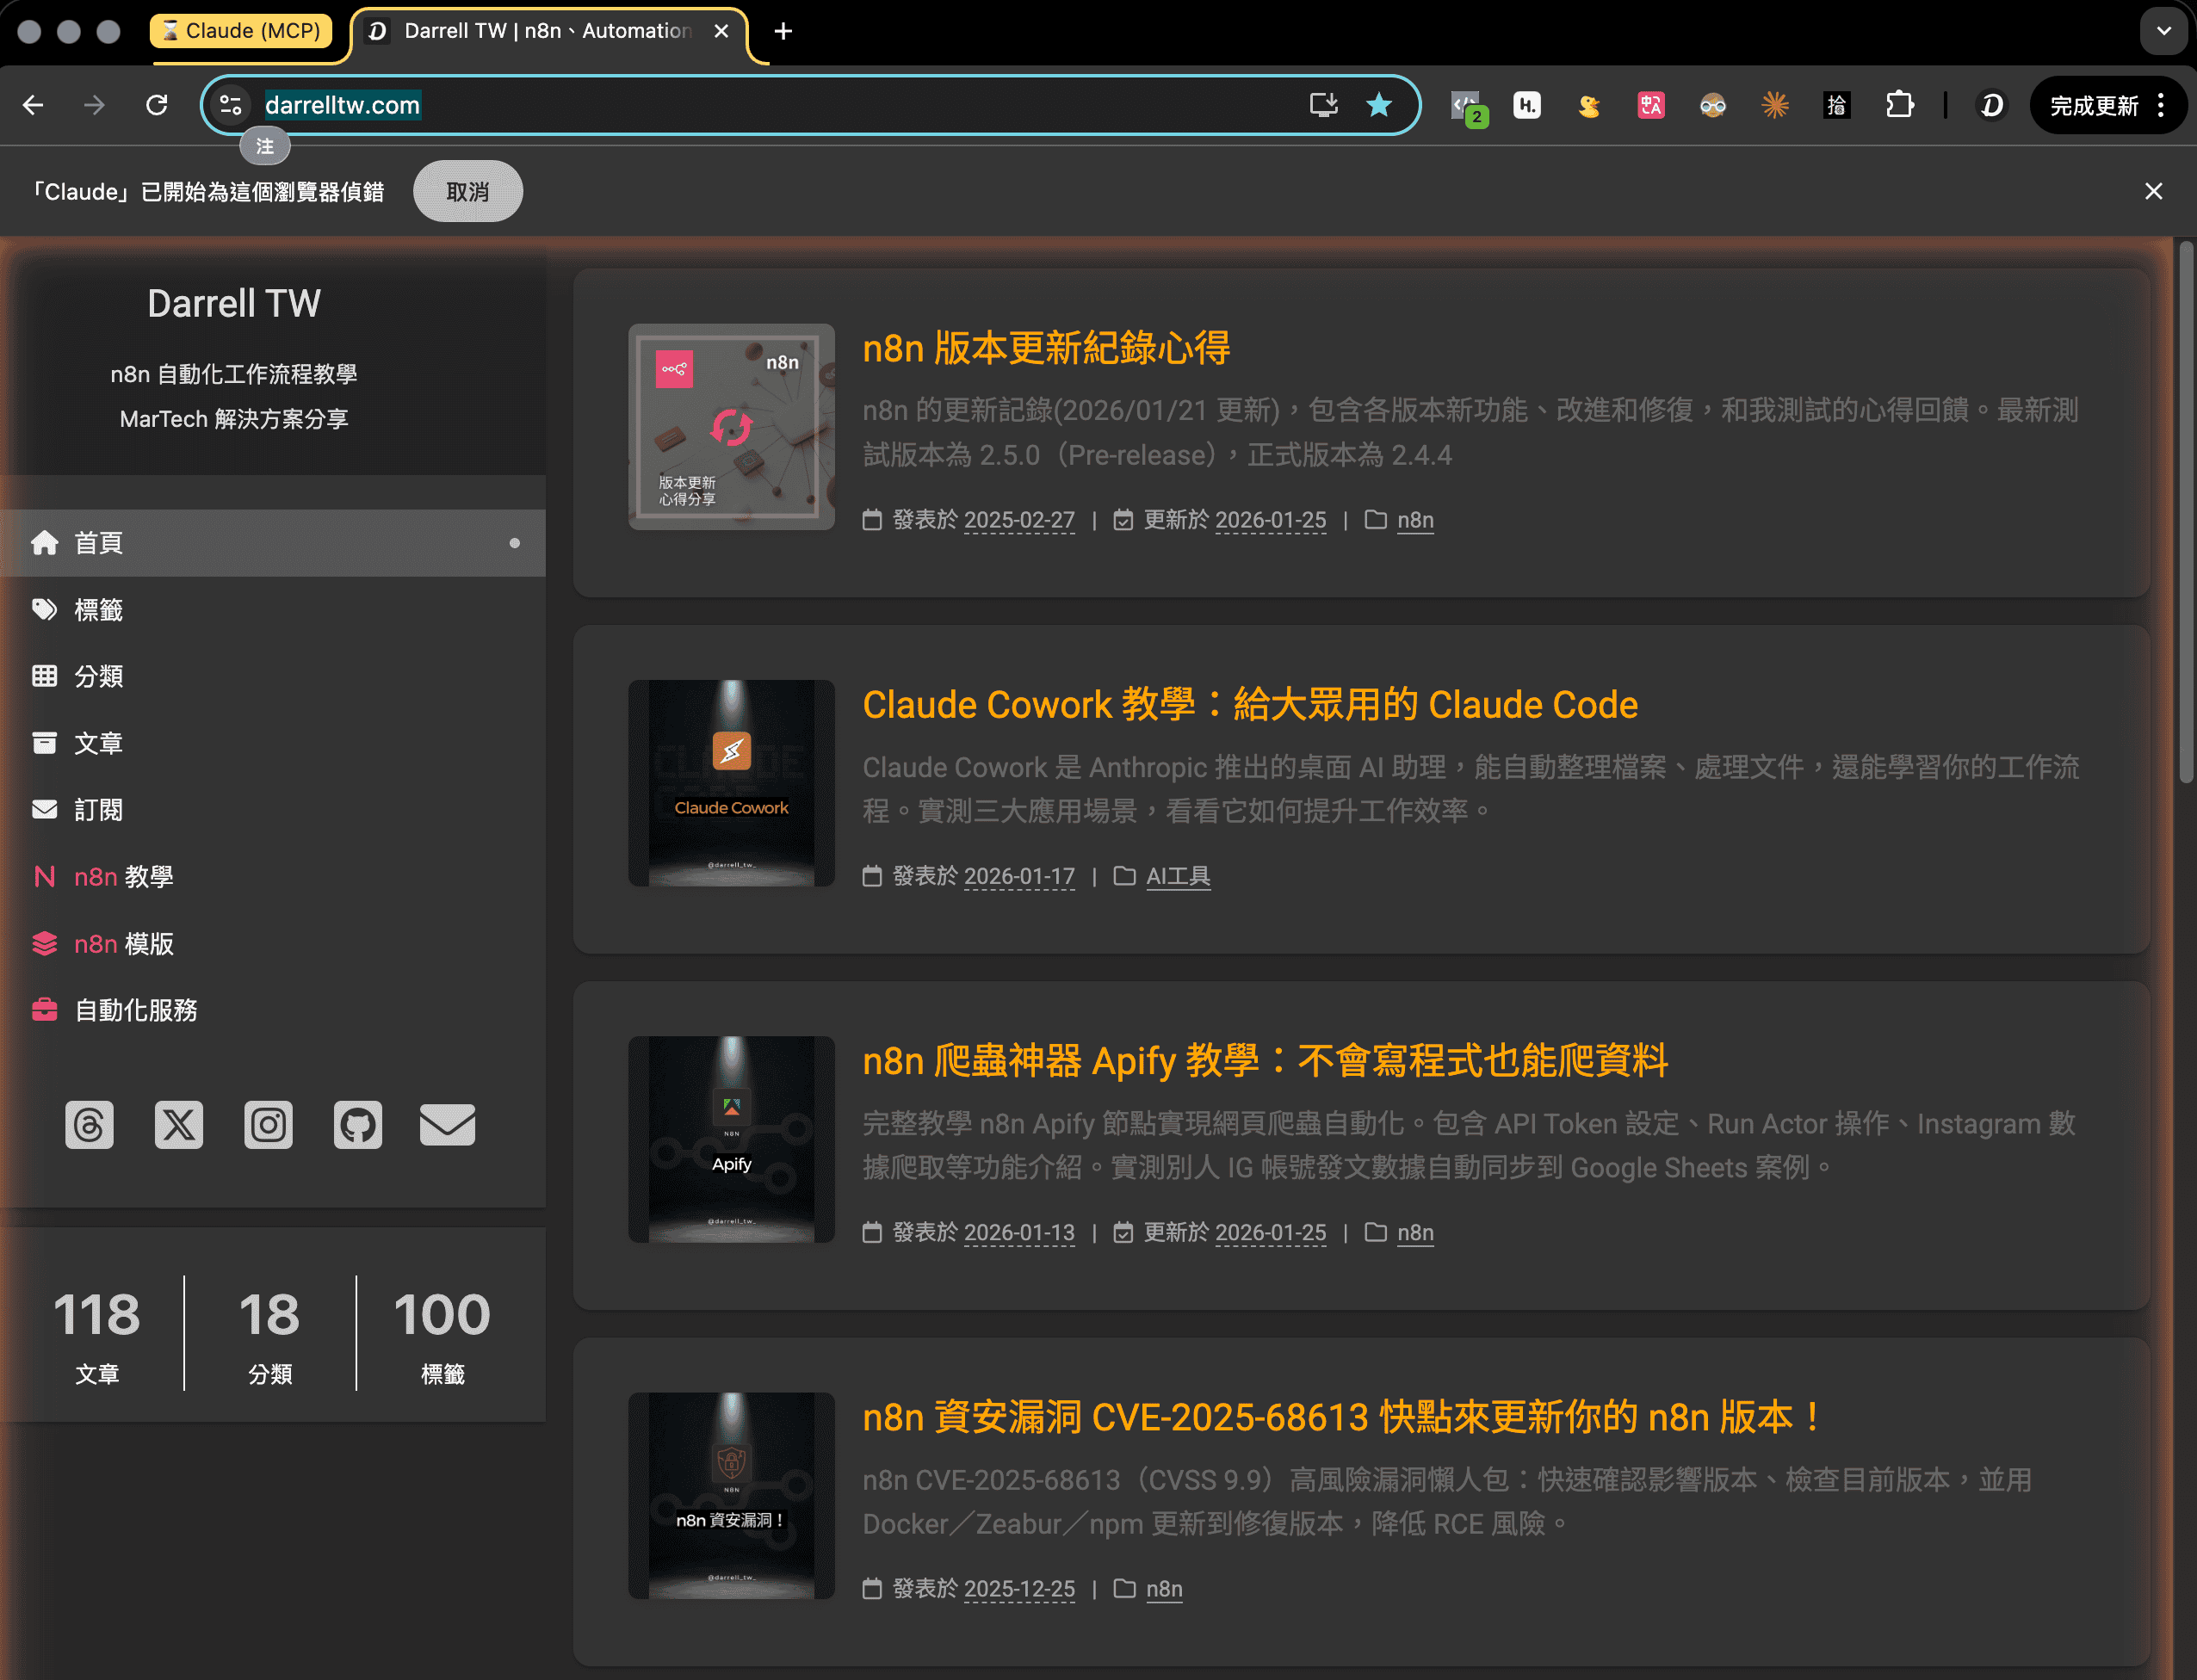Open the Claude Cowork 教學 article
Screen dimensions: 2197x1680
coord(1249,704)
